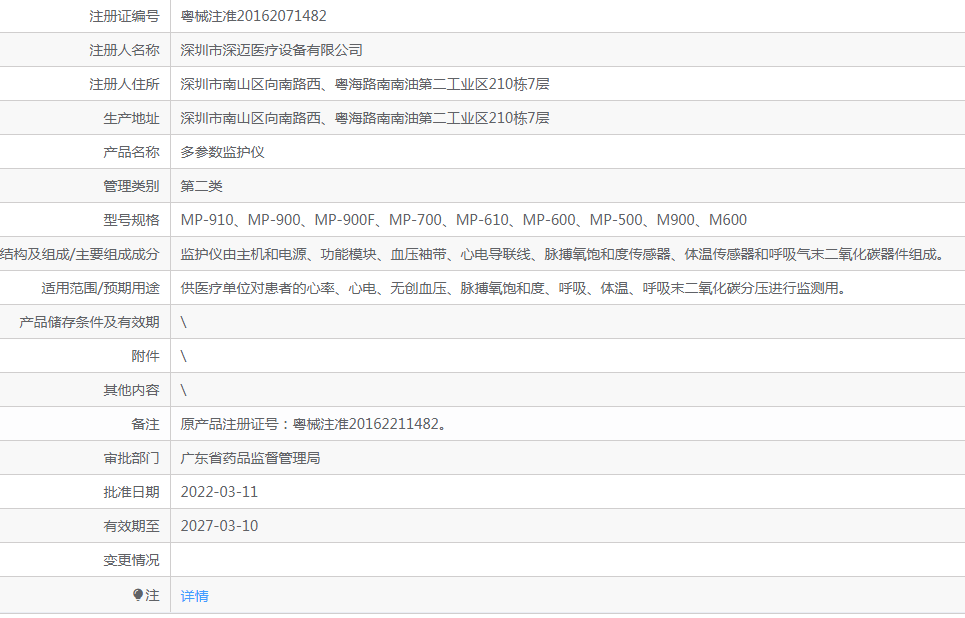The image size is (965, 618).
Task: Click the 注册证编号 label
Action: pyautogui.click(x=124, y=16)
